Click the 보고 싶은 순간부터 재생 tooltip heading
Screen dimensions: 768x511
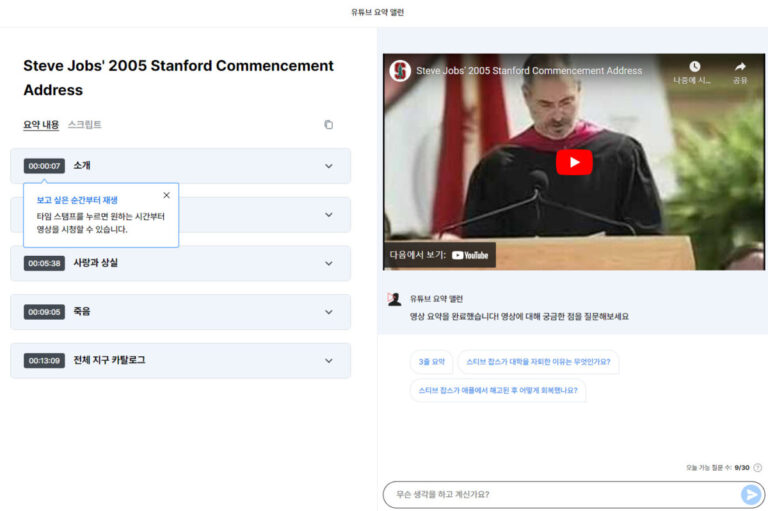click(x=77, y=200)
